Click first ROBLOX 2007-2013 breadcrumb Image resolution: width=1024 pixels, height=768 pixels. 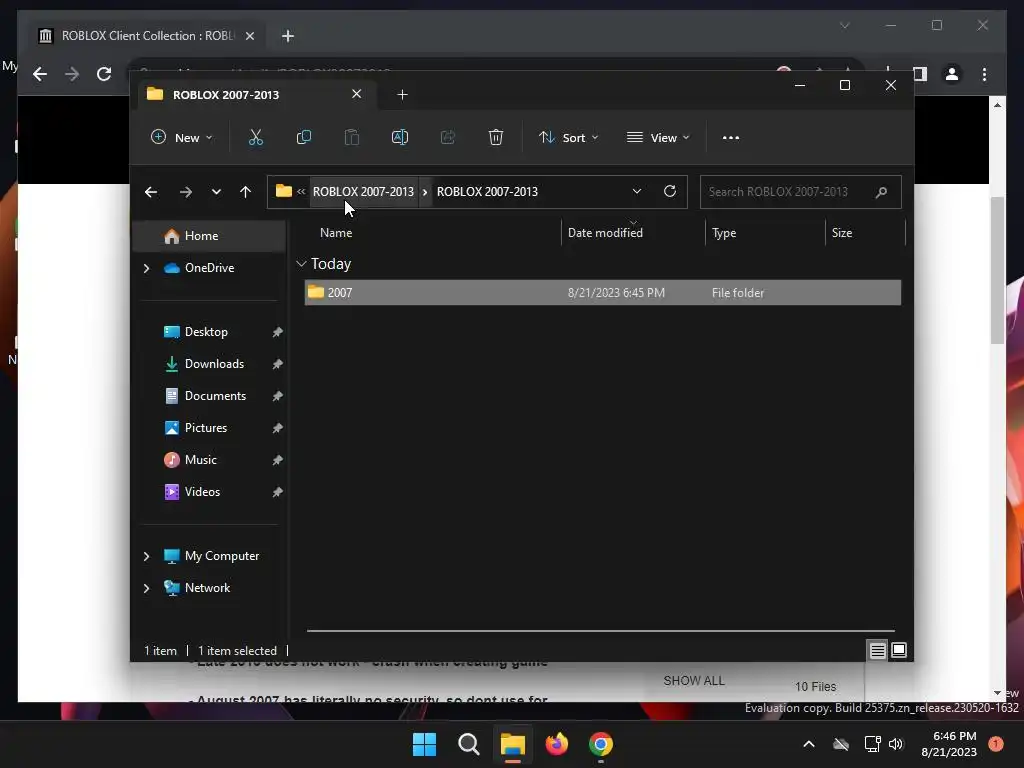pos(363,192)
